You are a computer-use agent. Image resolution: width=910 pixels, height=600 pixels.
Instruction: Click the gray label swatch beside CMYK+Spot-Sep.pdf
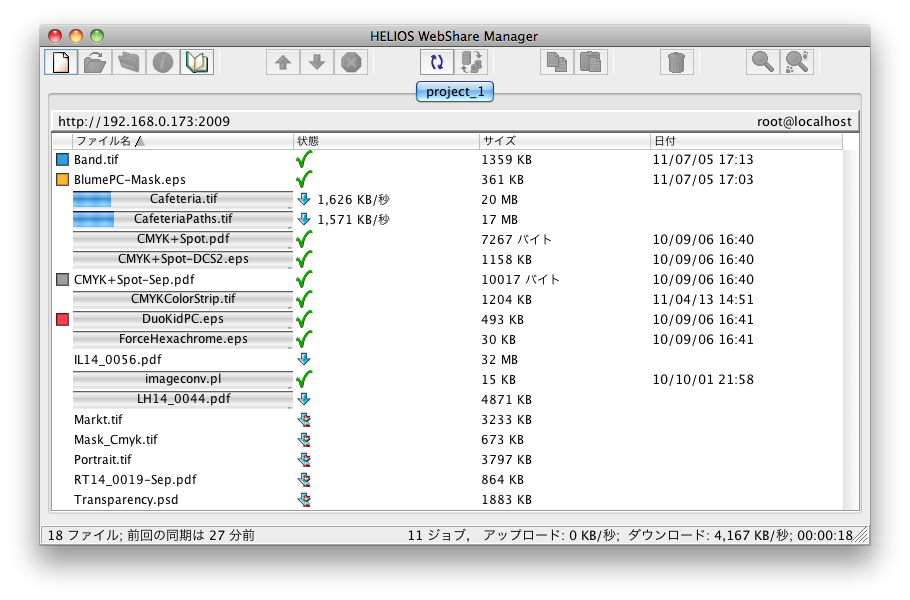(62, 280)
